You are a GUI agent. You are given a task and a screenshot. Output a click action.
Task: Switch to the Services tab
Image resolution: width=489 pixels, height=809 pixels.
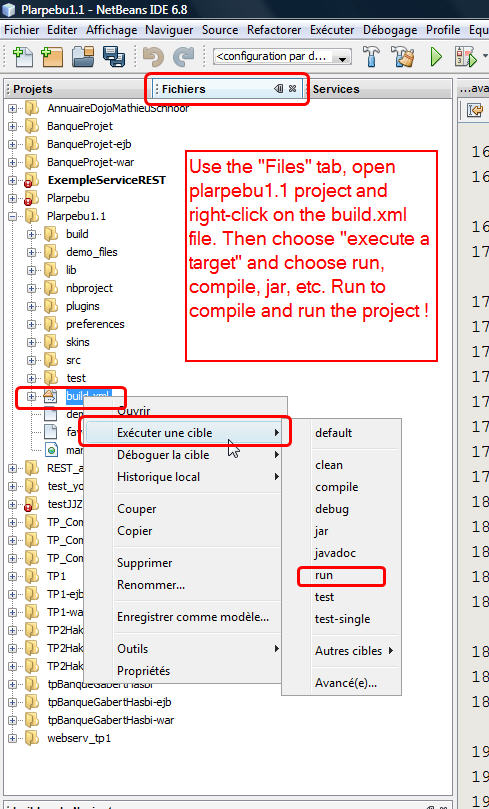[336, 89]
